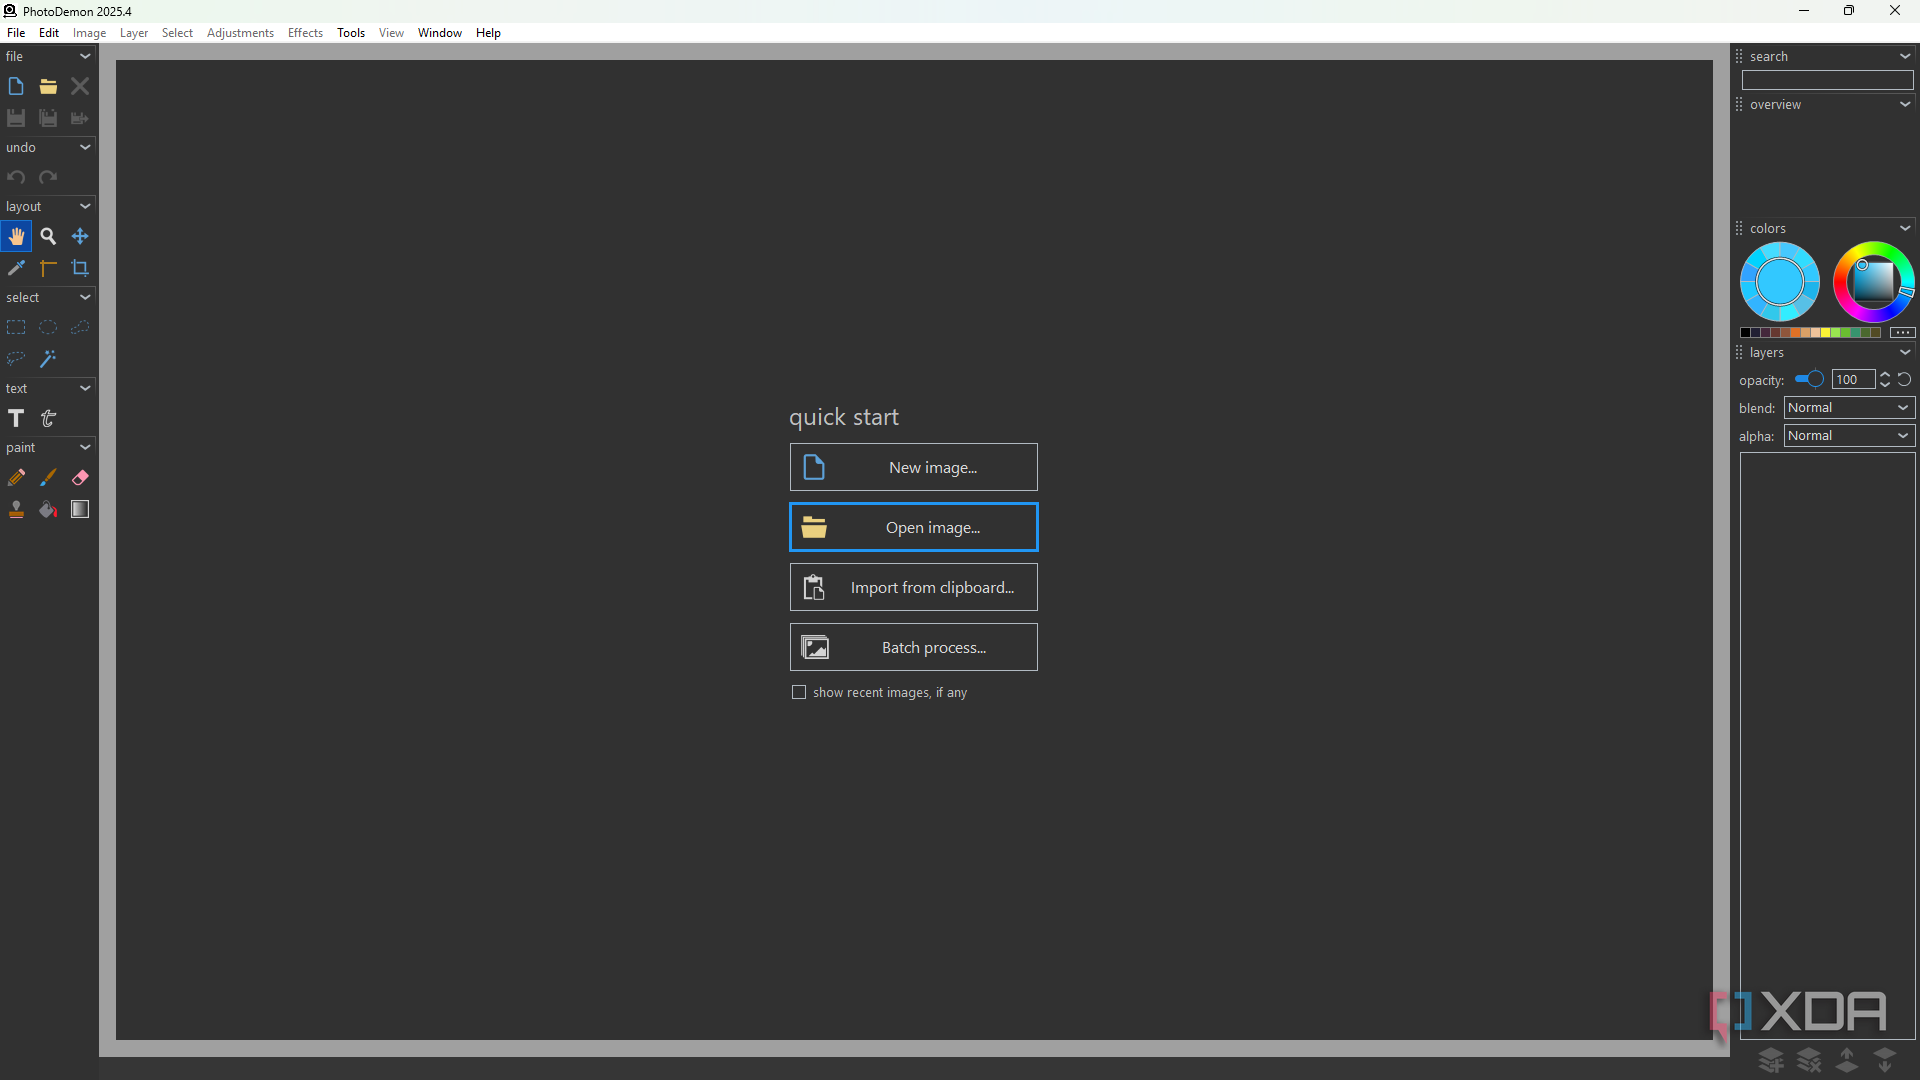Select the Move layer tool
The width and height of the screenshot is (1920, 1080).
coord(80,237)
